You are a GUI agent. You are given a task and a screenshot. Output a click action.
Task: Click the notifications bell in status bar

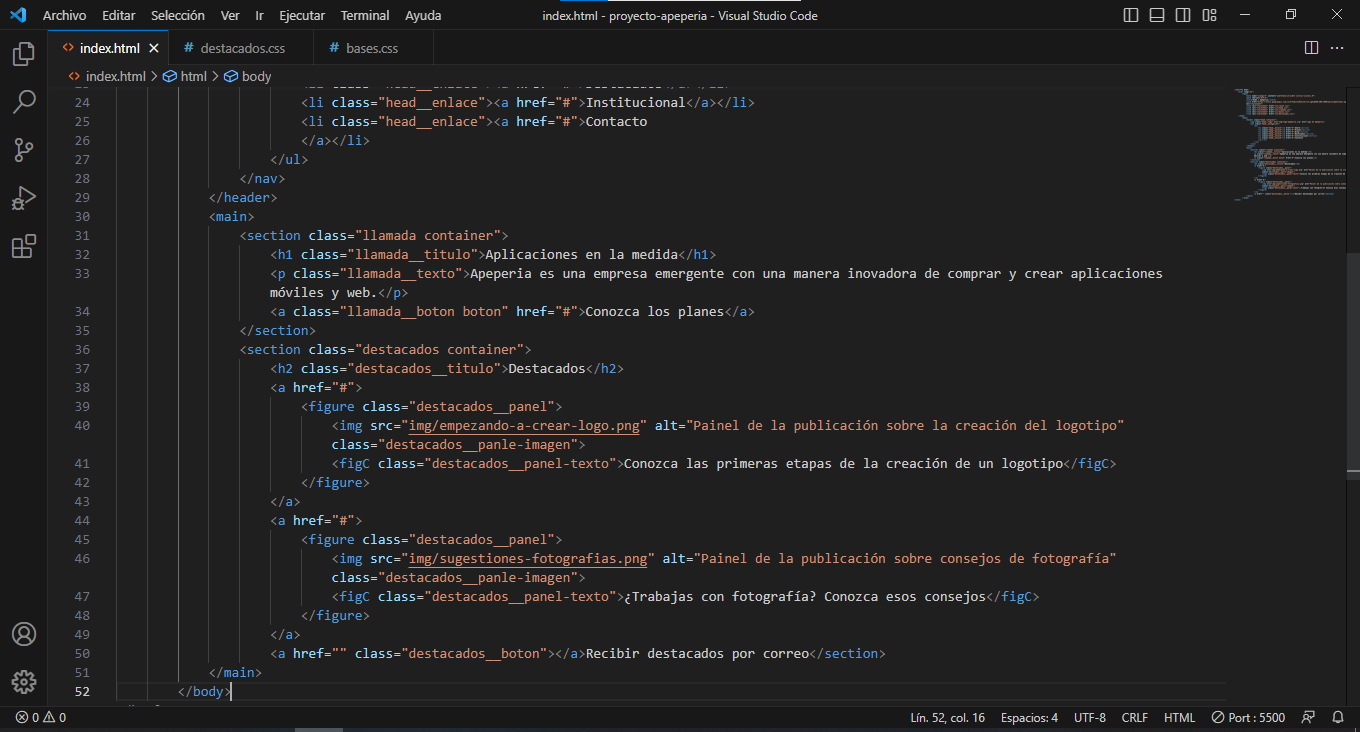1338,717
